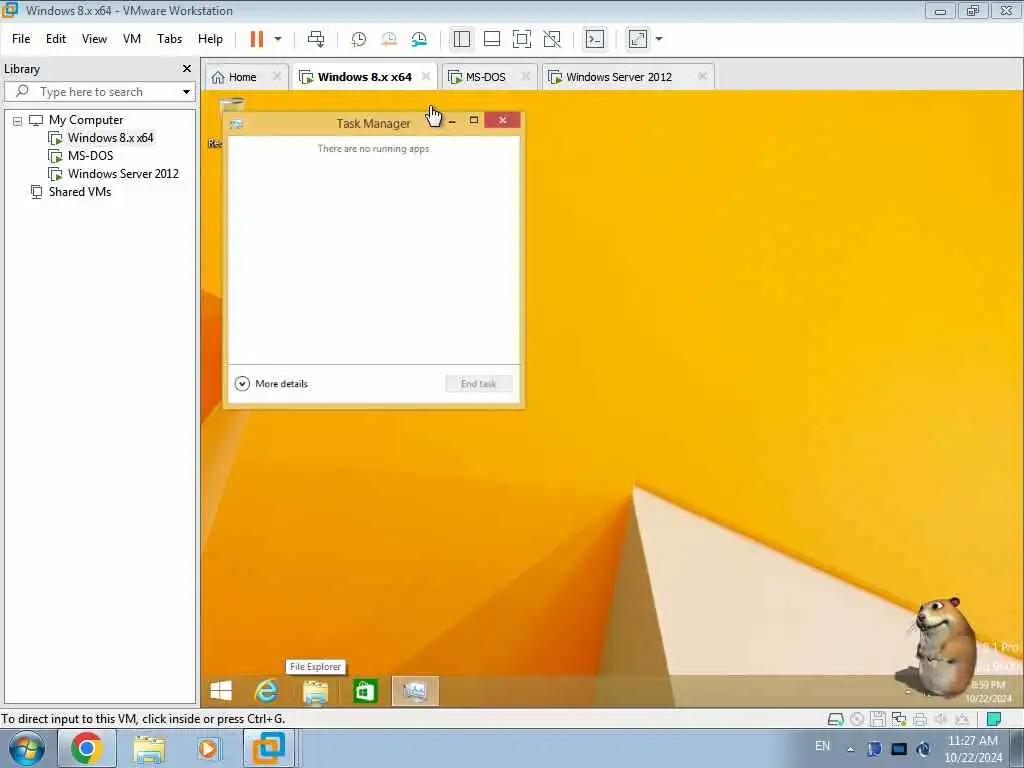The image size is (1024, 768).
Task: Open the View menu
Action: click(94, 39)
